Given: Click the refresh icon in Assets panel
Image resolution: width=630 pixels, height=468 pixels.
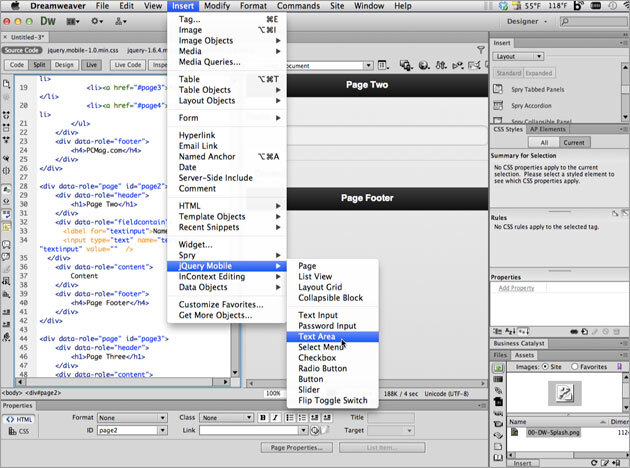Looking at the screenshot, I should 594,463.
